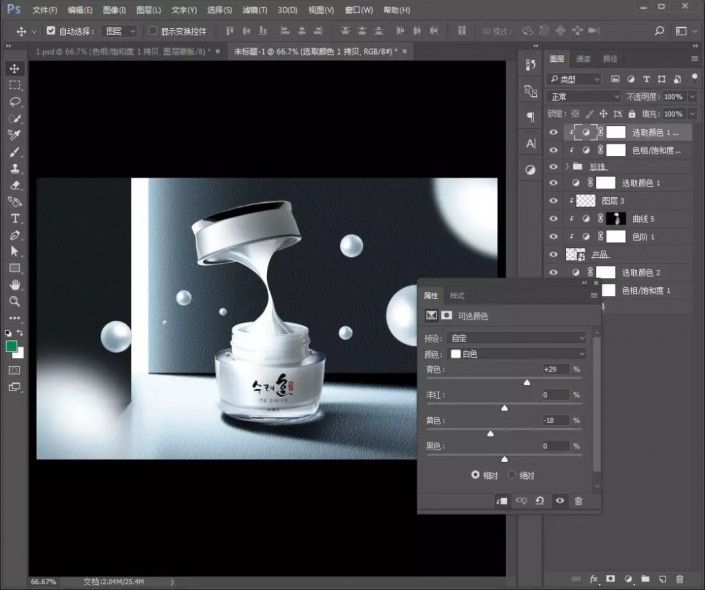Screen dimensions: 705x590
Task: Toggle the 自动选择 checkbox
Action: click(x=52, y=31)
